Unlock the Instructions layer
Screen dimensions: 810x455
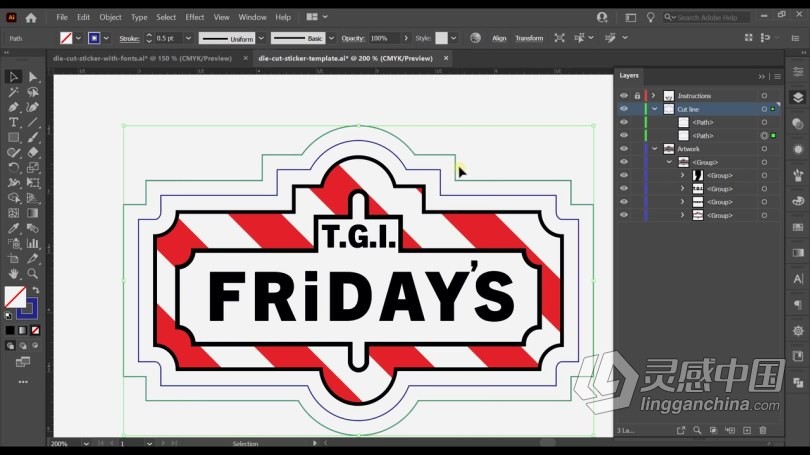click(x=637, y=96)
